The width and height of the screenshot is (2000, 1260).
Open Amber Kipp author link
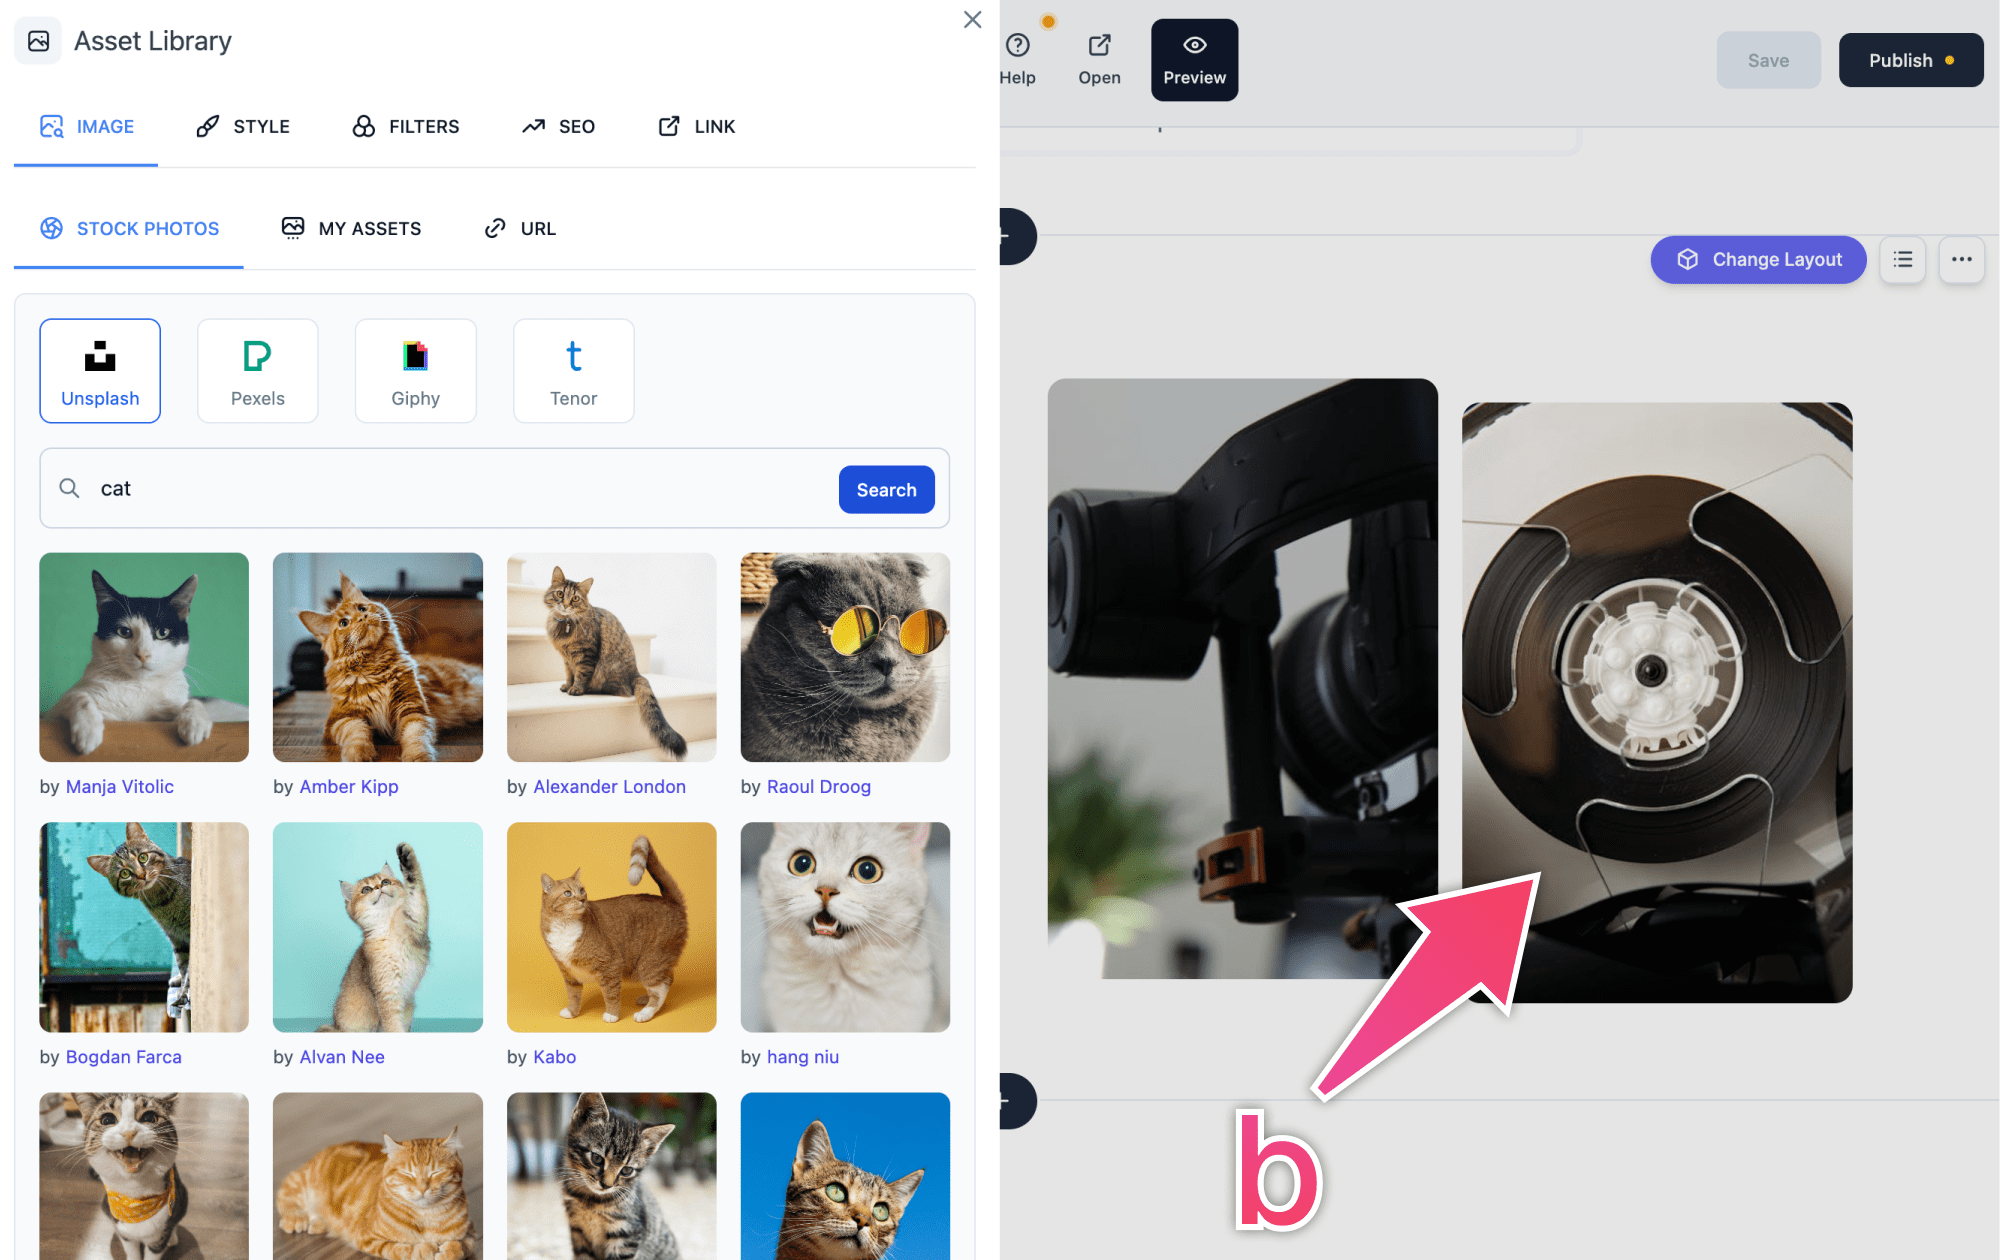[349, 787]
